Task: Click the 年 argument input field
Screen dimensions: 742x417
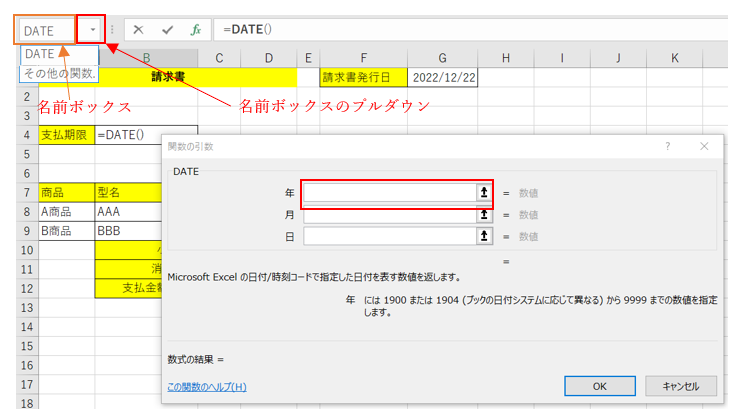Action: pos(390,193)
